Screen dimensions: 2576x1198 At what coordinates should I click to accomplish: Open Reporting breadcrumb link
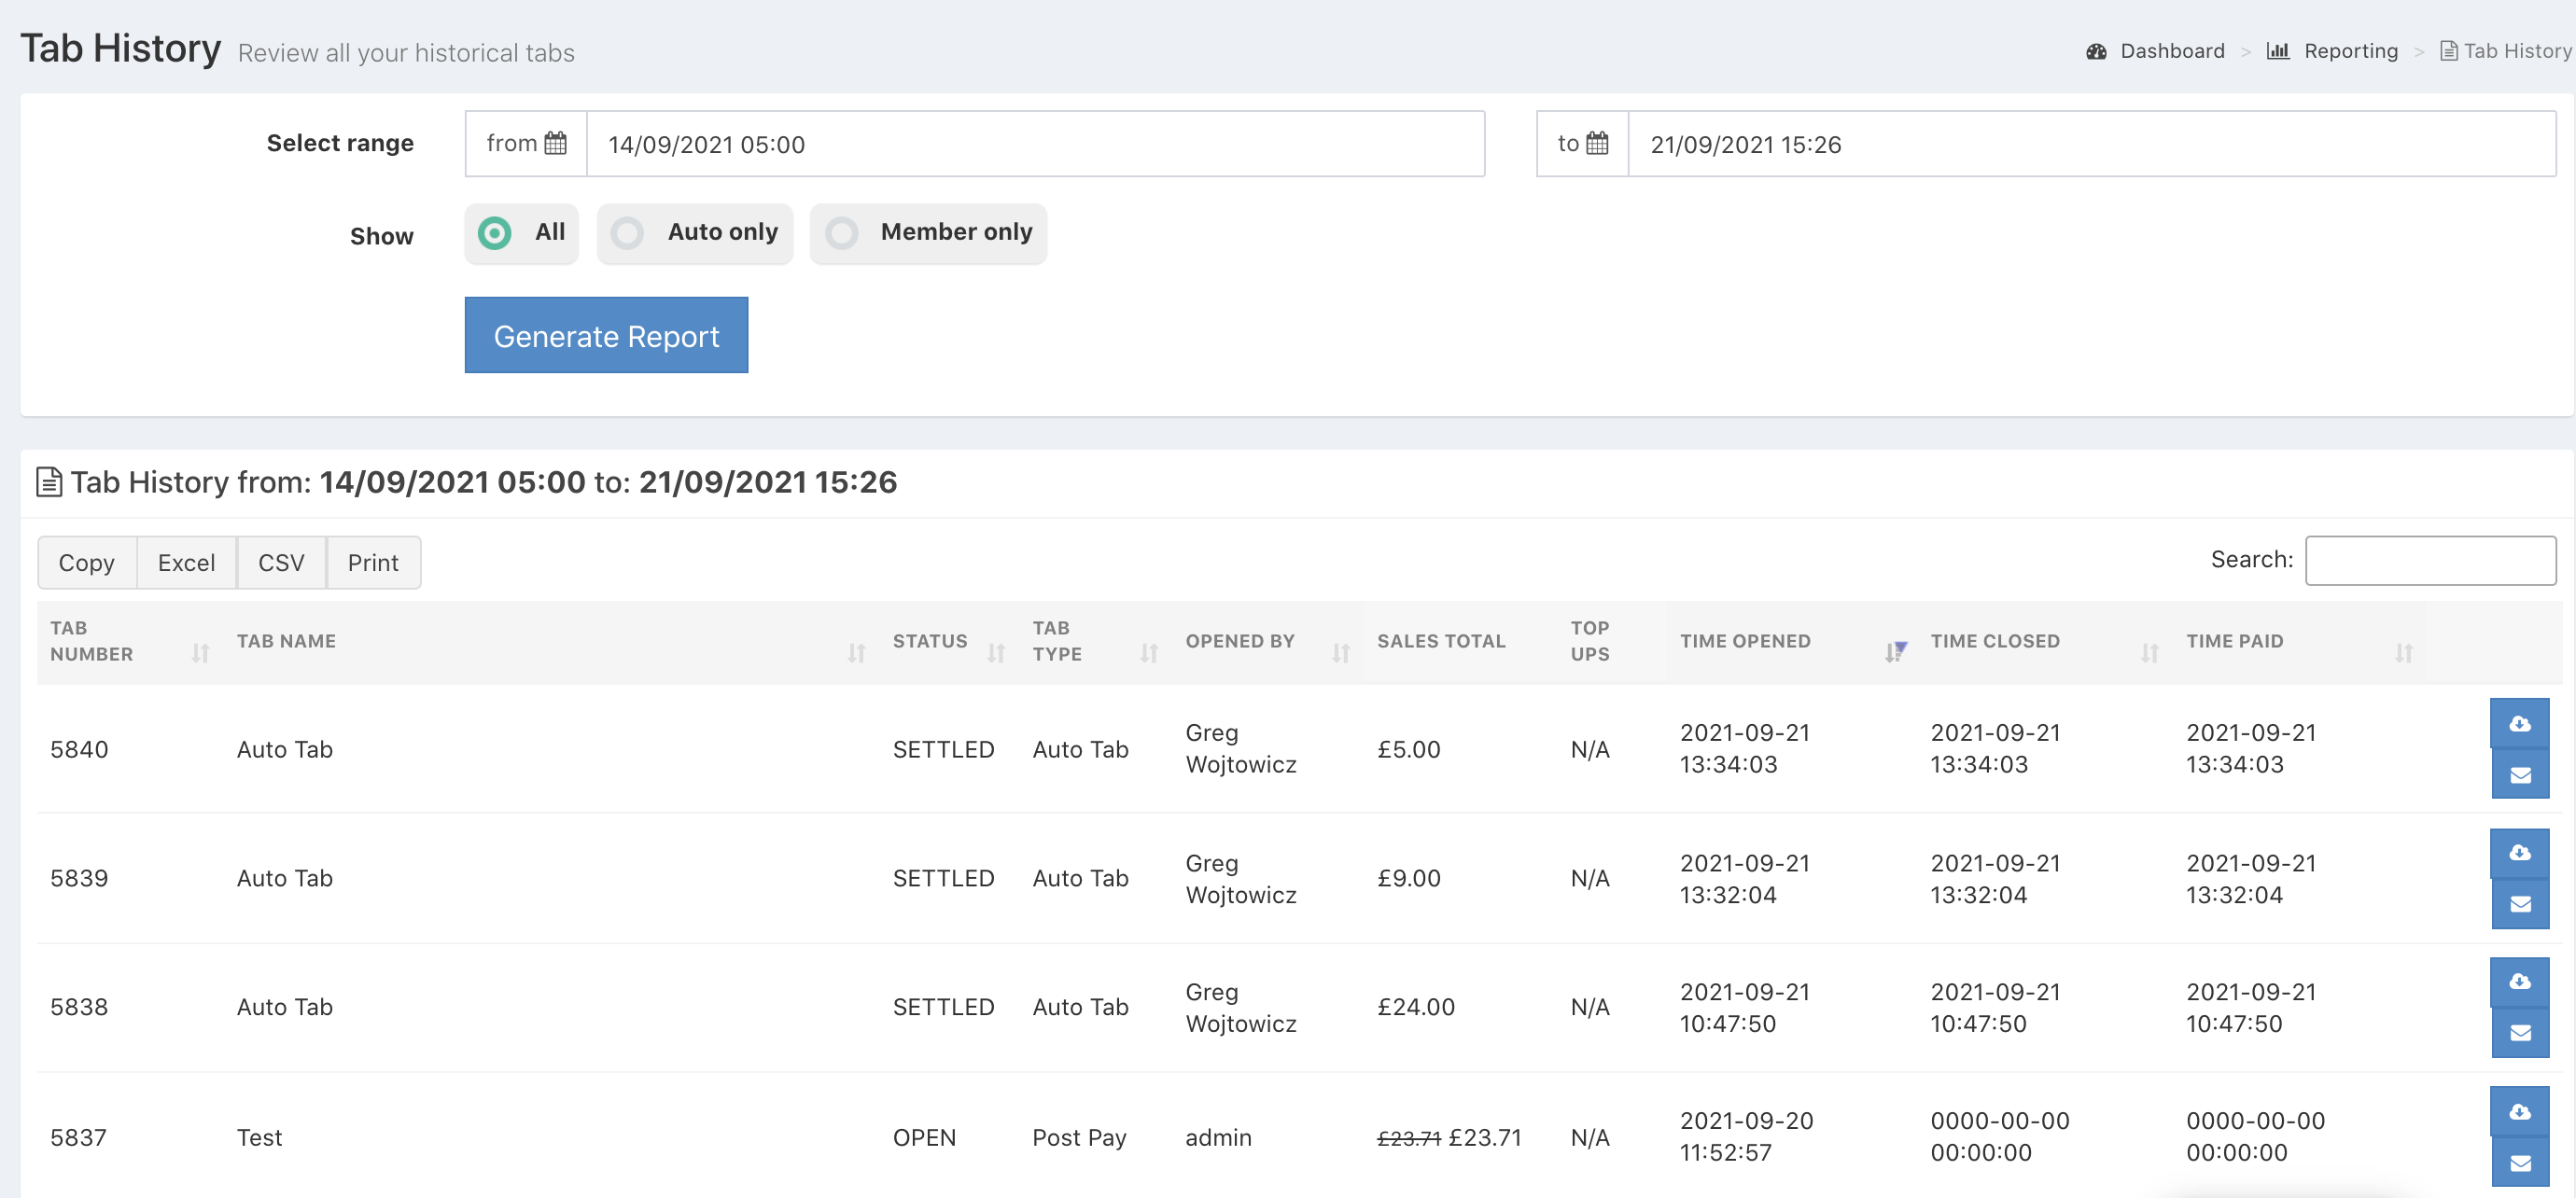pyautogui.click(x=2350, y=52)
